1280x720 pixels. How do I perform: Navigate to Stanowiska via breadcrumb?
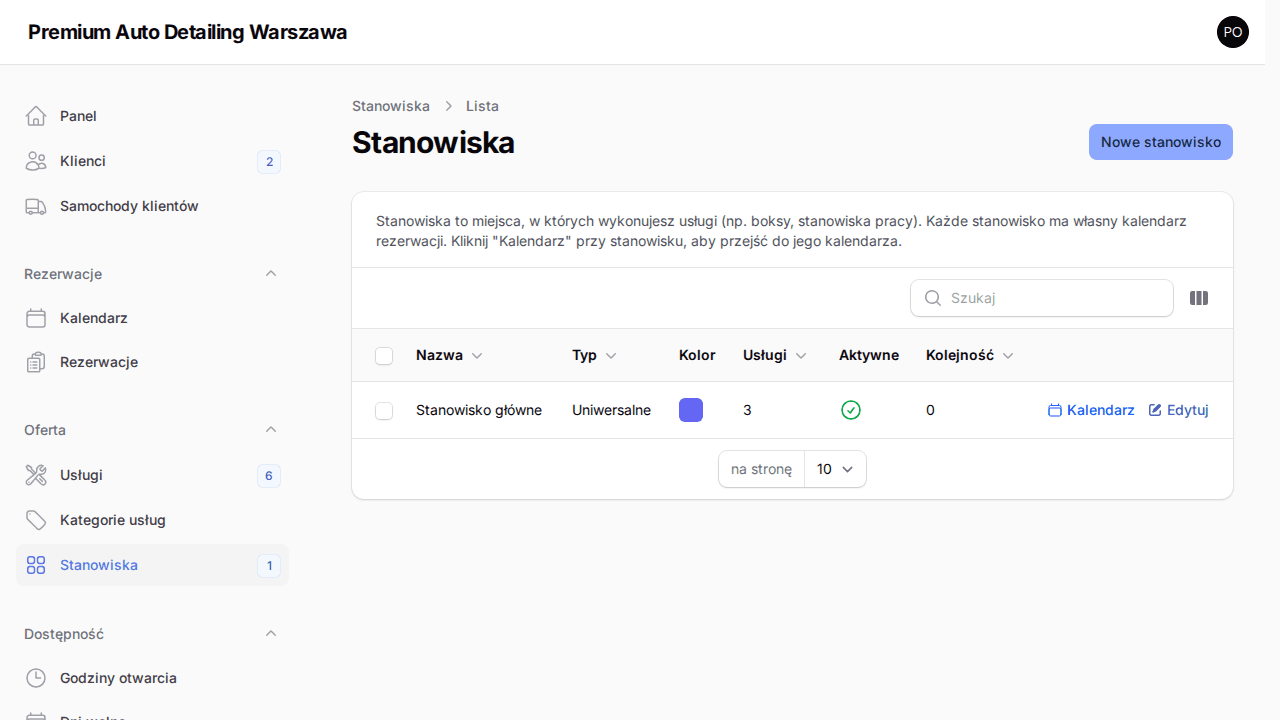pyautogui.click(x=390, y=106)
